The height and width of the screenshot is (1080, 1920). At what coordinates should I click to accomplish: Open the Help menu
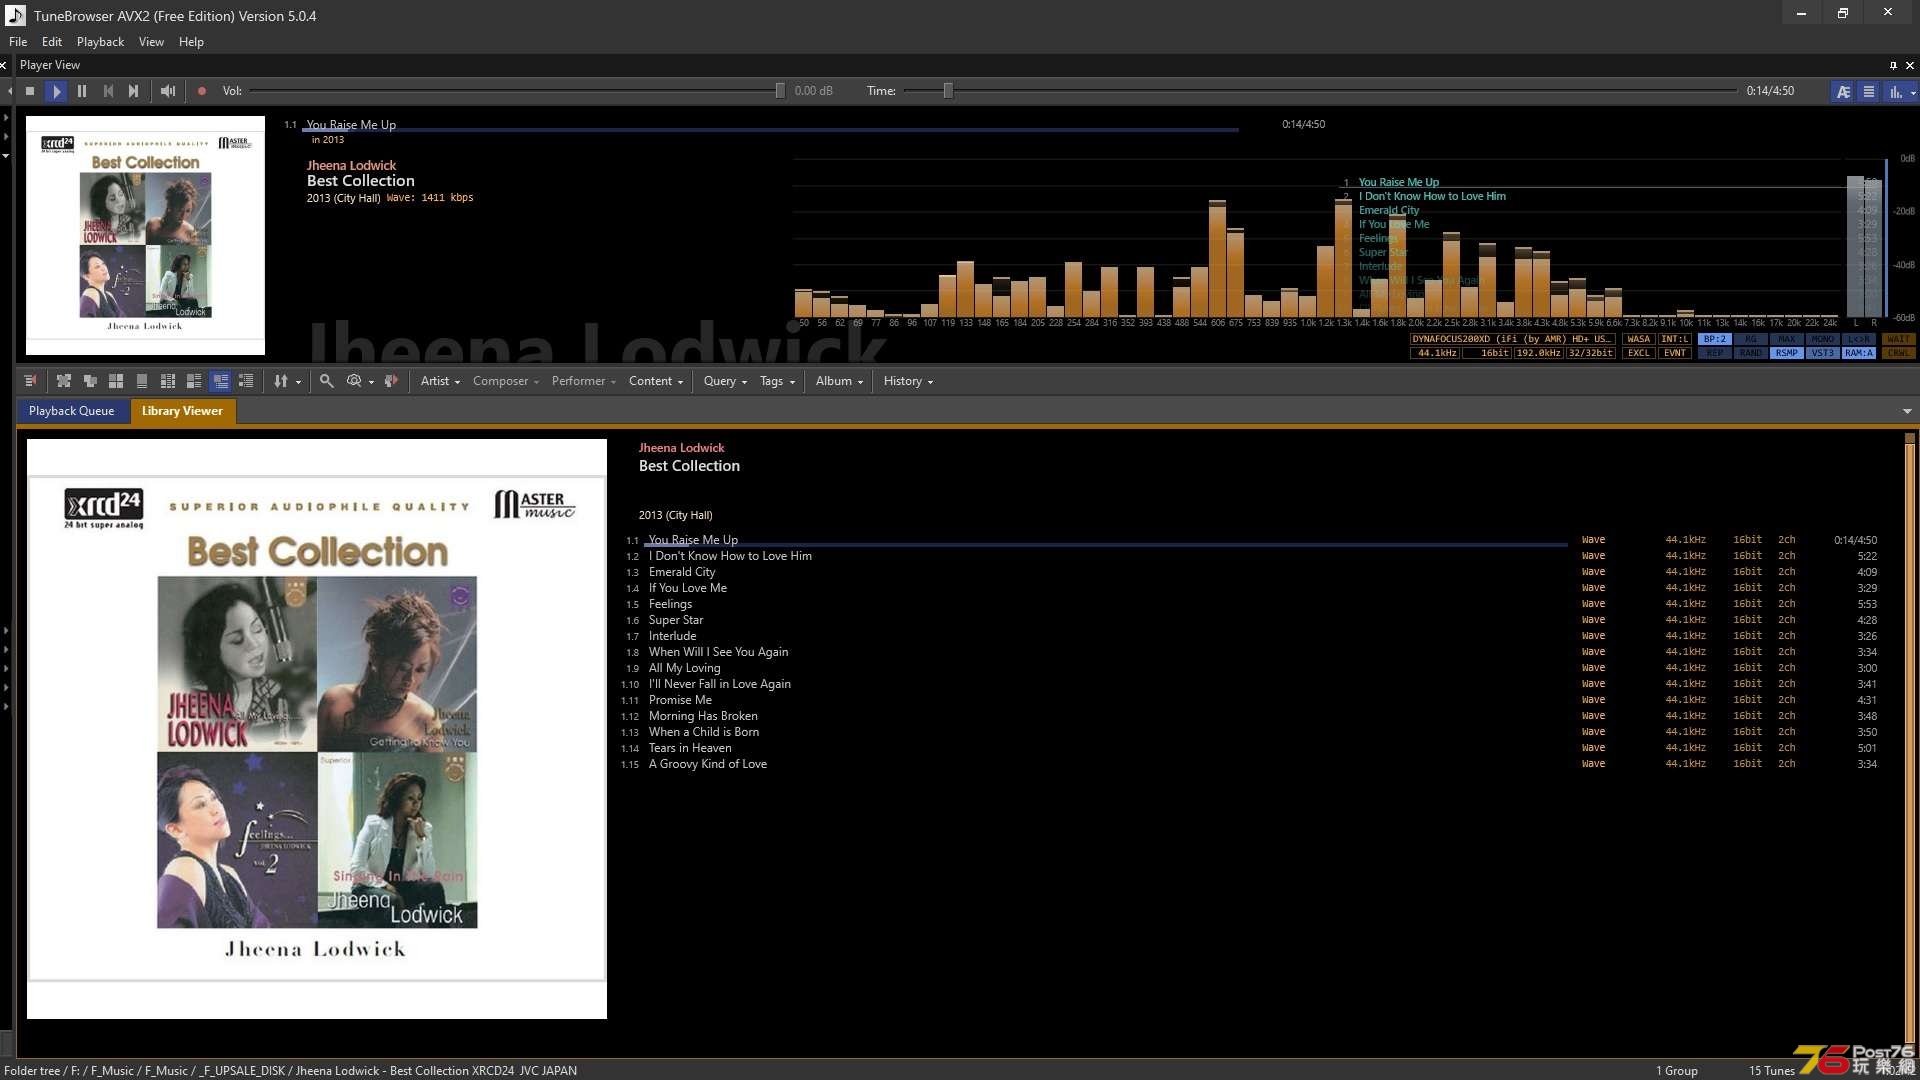click(191, 42)
